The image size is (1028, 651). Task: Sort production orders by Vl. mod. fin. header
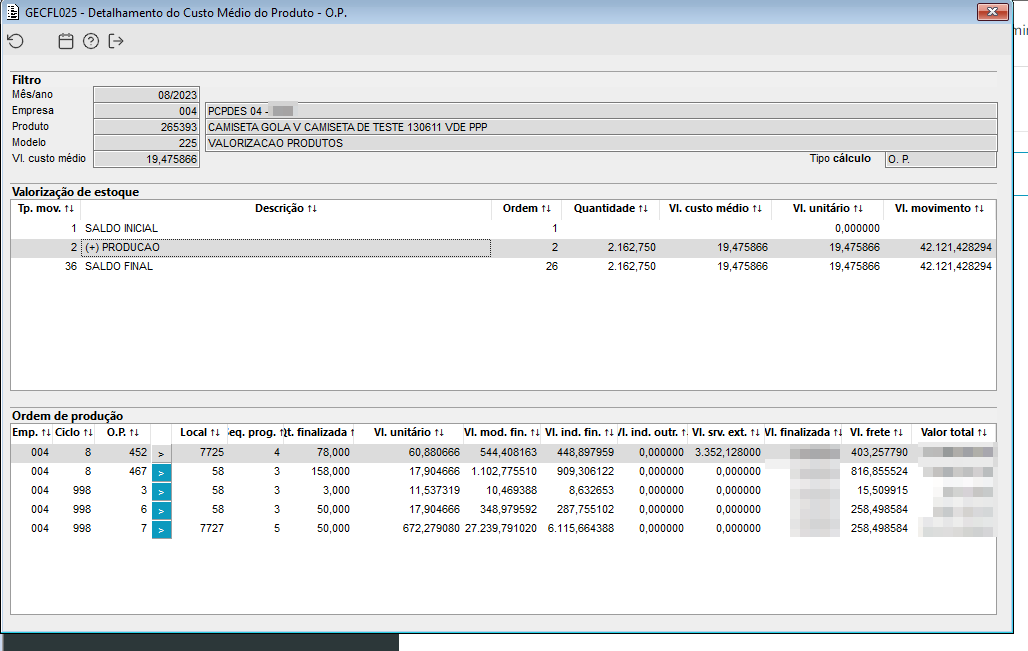[x=502, y=433]
